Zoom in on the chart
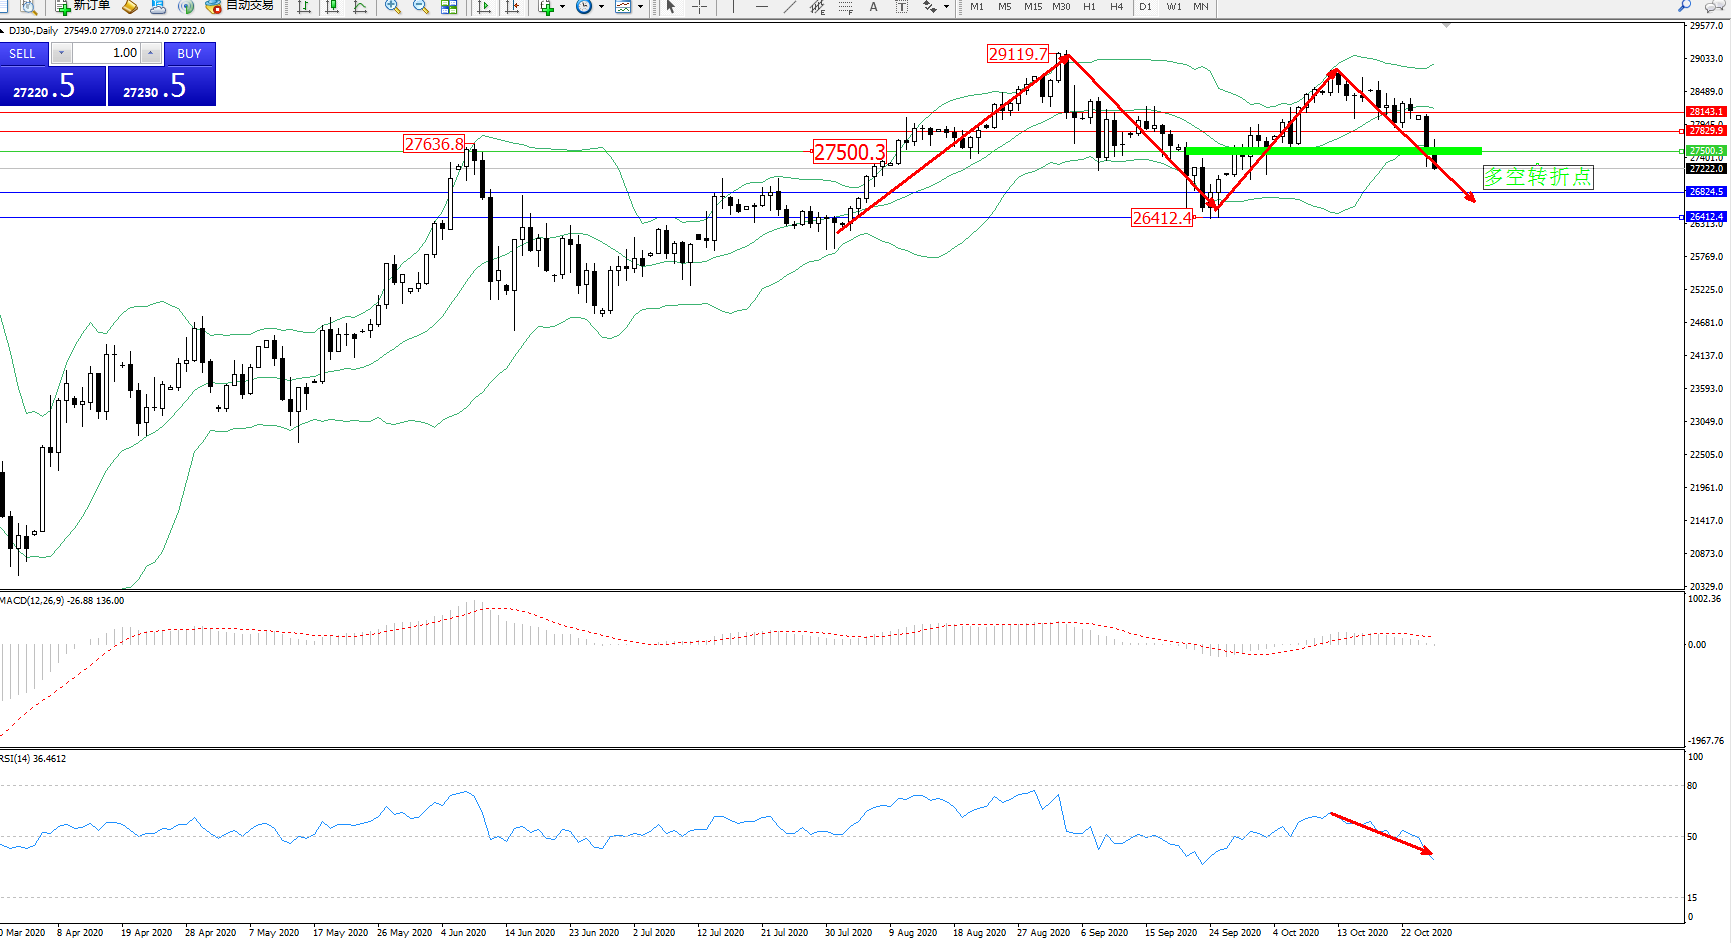The image size is (1731, 943). (x=393, y=7)
